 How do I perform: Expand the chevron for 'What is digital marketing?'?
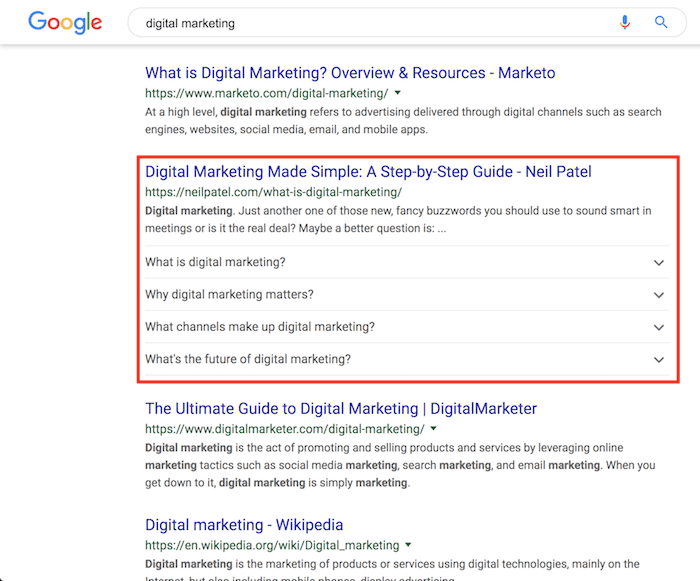(658, 262)
